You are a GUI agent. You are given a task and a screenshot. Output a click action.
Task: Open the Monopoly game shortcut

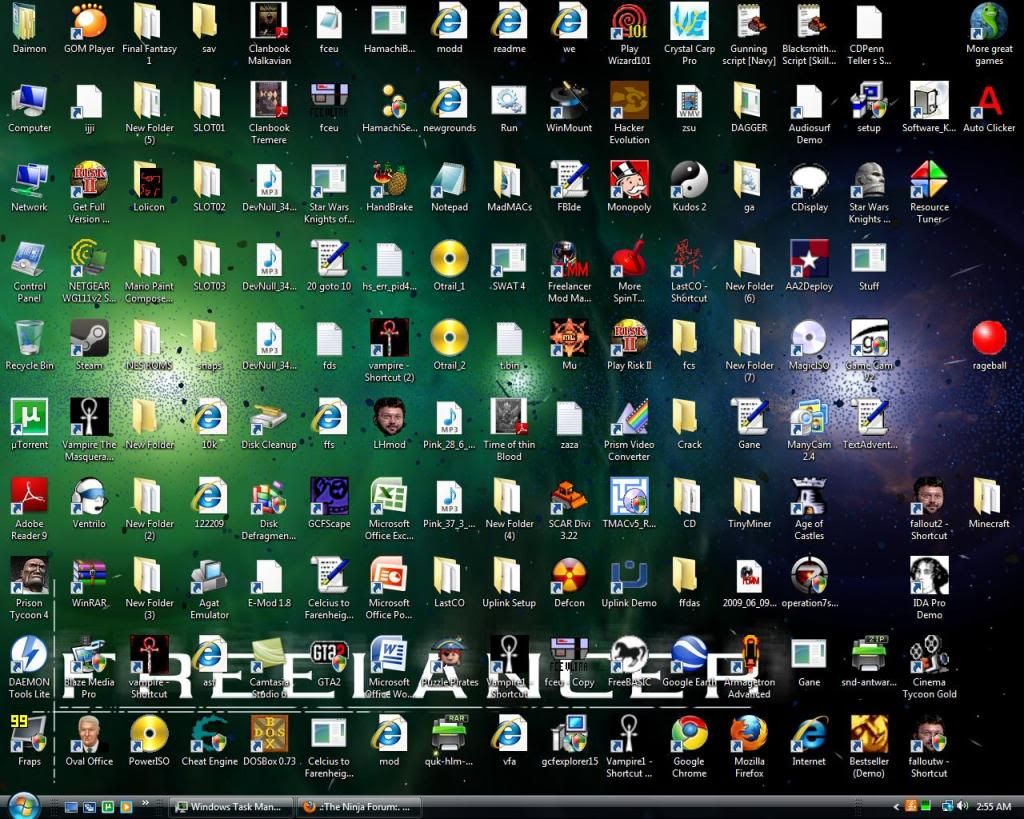point(629,180)
